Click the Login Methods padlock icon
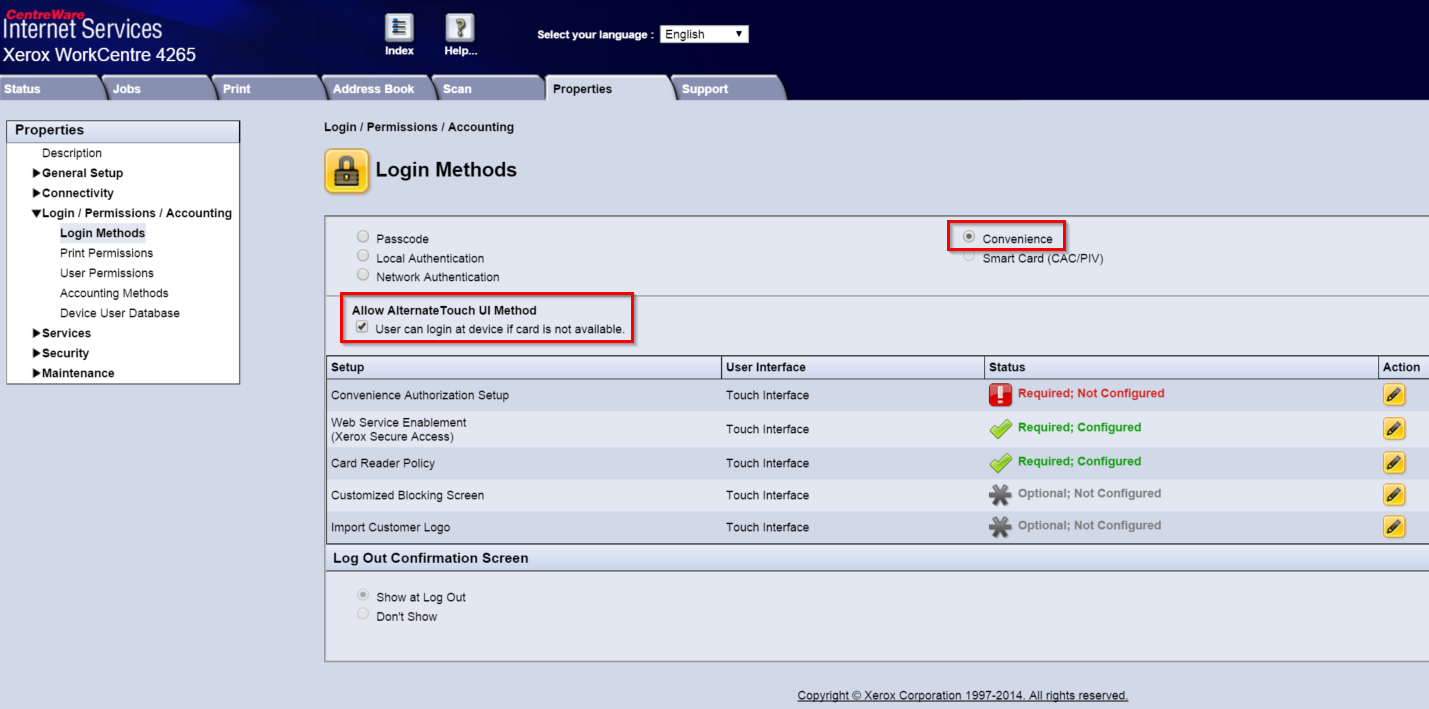The height and width of the screenshot is (709, 1429). click(x=347, y=171)
